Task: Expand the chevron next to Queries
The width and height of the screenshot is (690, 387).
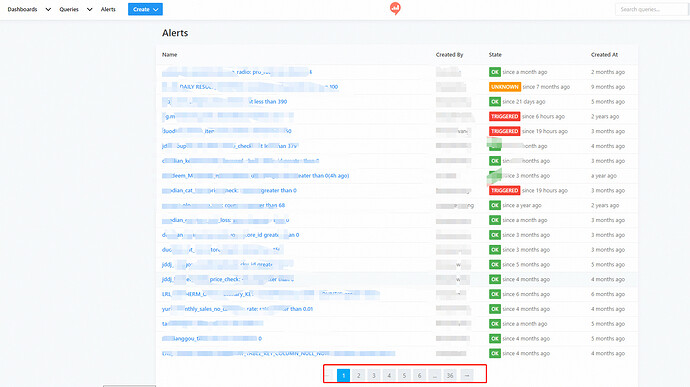Action: point(89,9)
